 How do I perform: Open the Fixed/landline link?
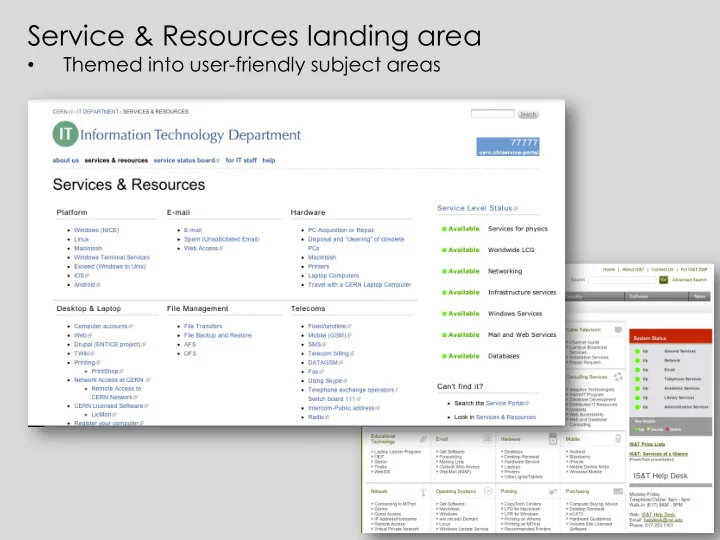coord(329,326)
